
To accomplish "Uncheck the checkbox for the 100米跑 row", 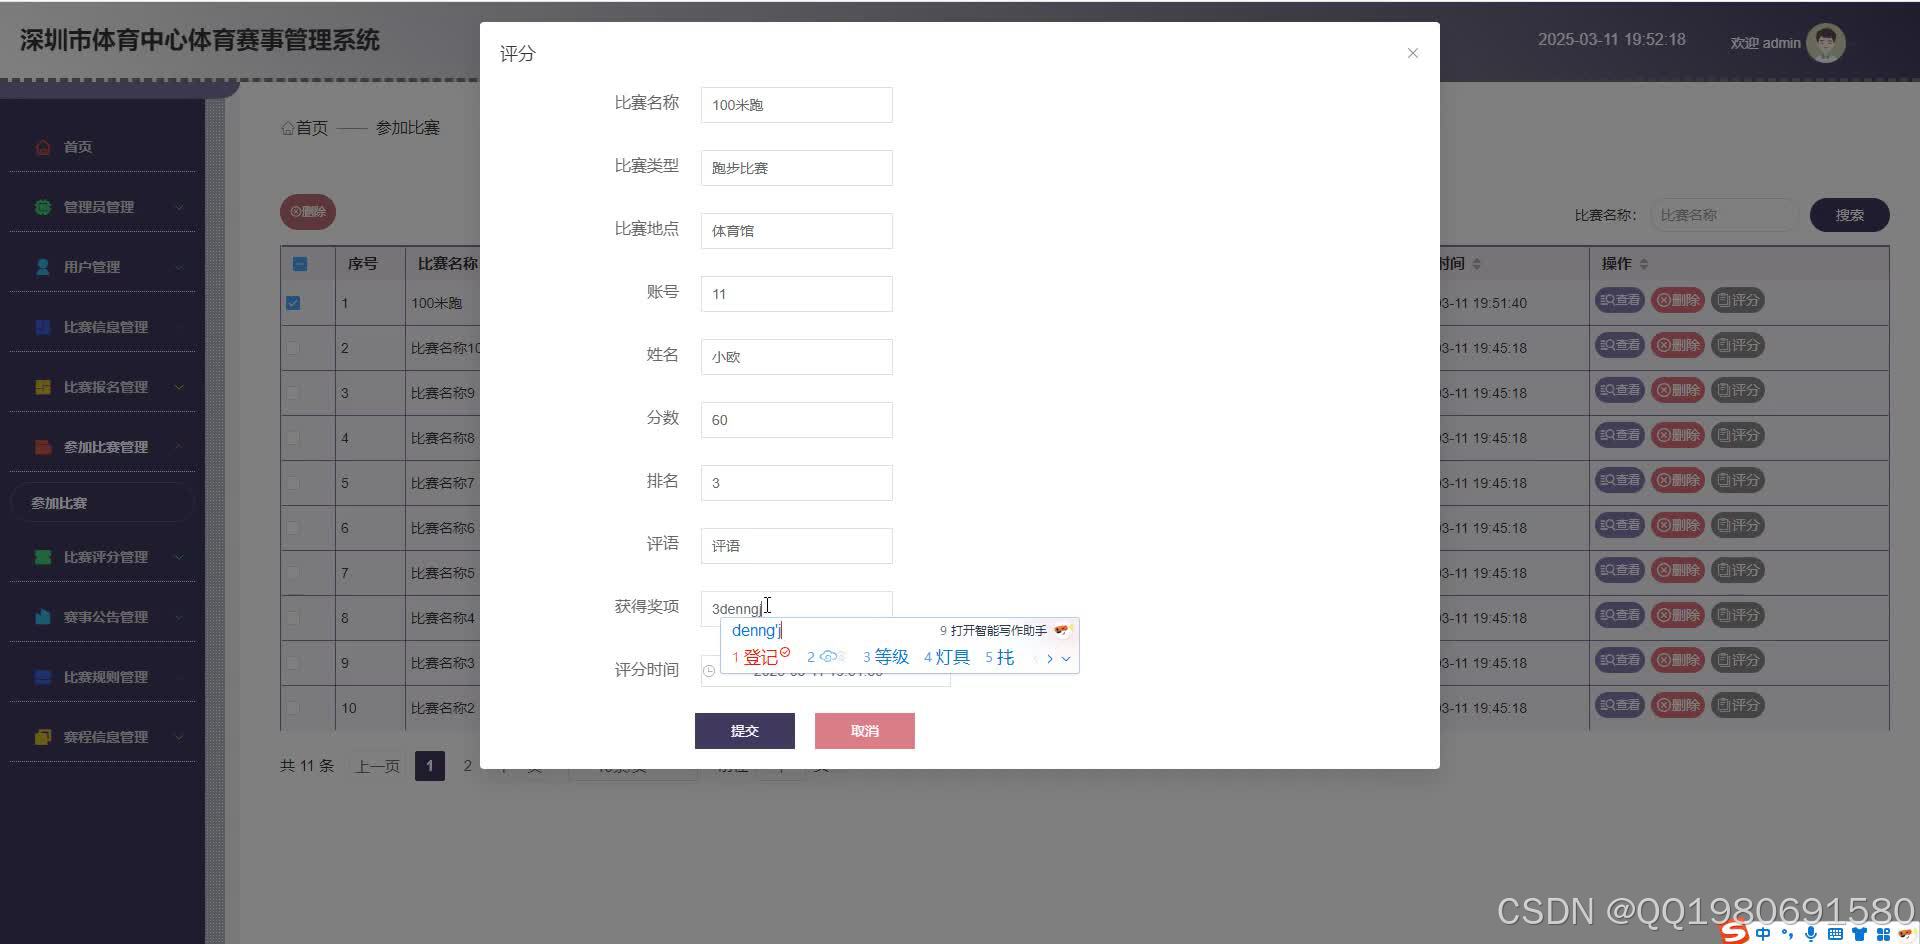I will tap(292, 302).
